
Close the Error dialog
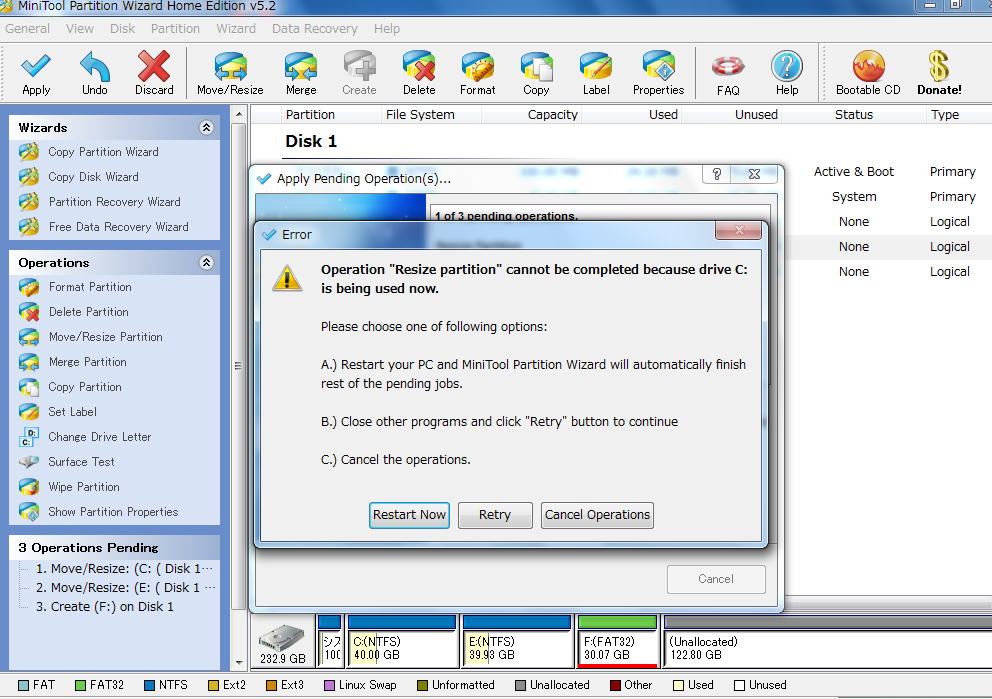point(738,230)
